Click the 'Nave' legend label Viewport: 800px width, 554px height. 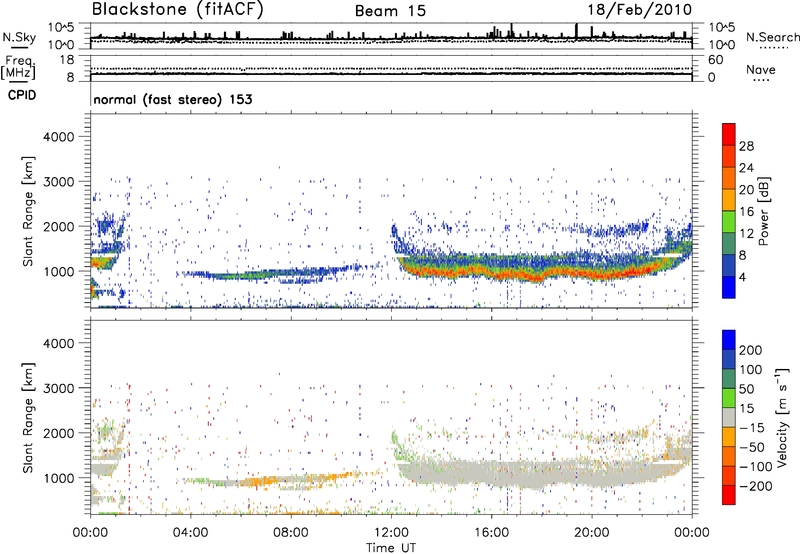761,69
